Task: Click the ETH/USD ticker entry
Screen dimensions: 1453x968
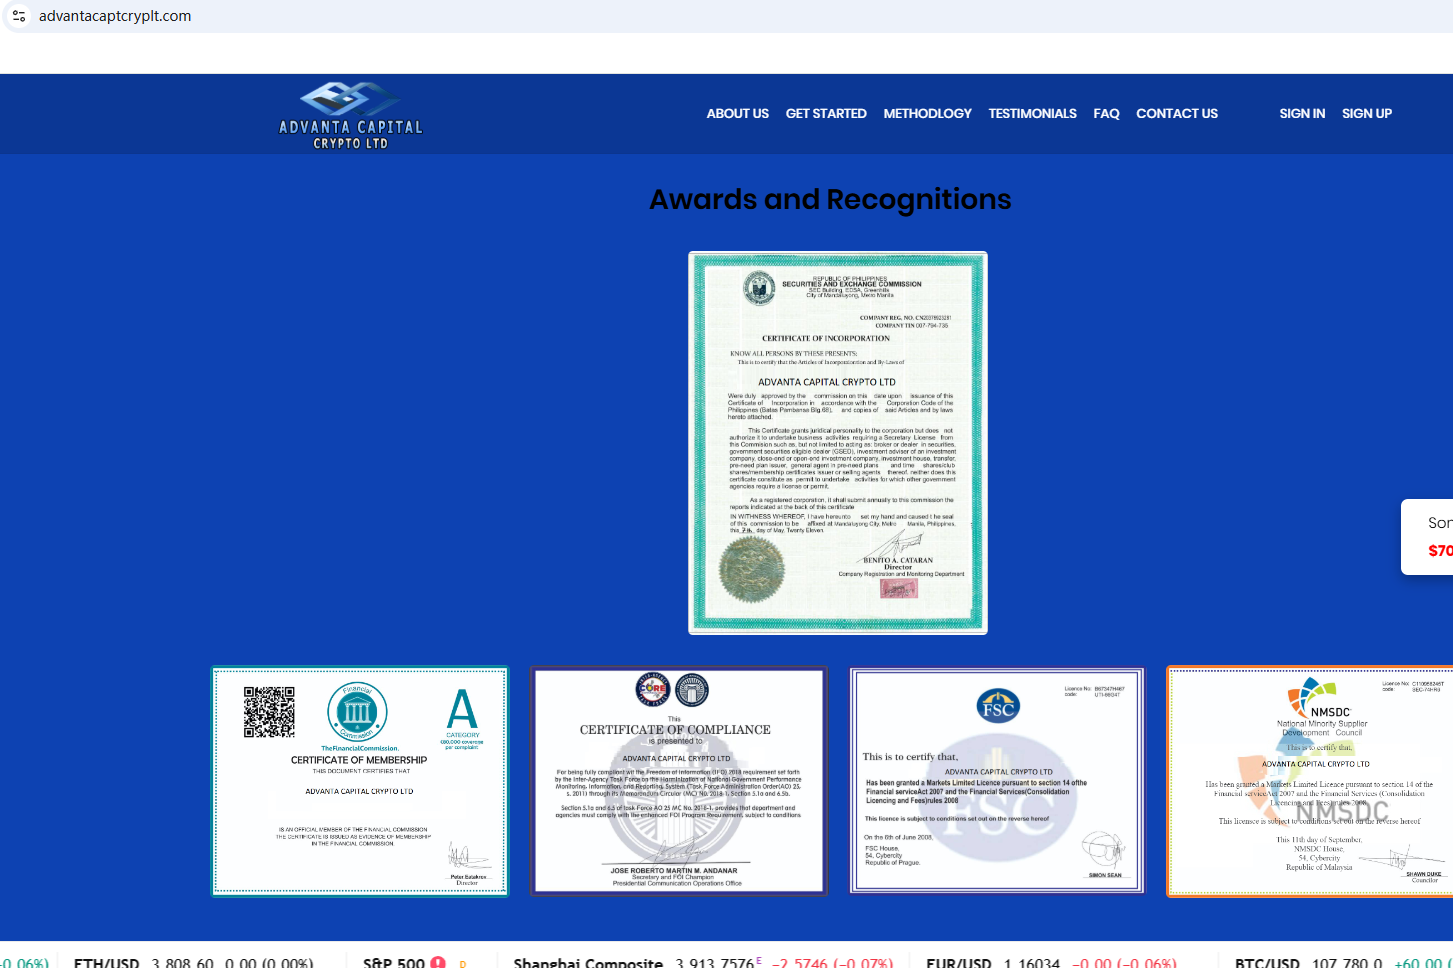Action: point(193,962)
